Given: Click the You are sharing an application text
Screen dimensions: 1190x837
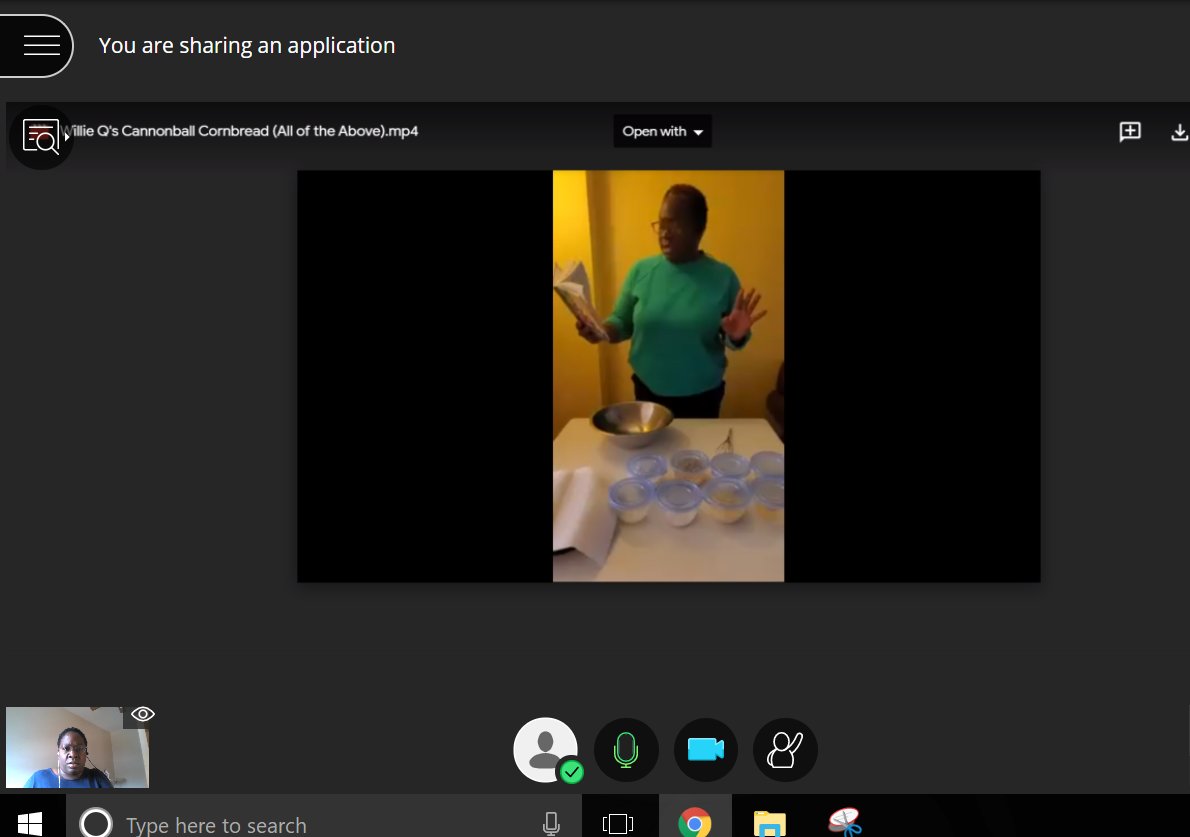Looking at the screenshot, I should point(247,46).
